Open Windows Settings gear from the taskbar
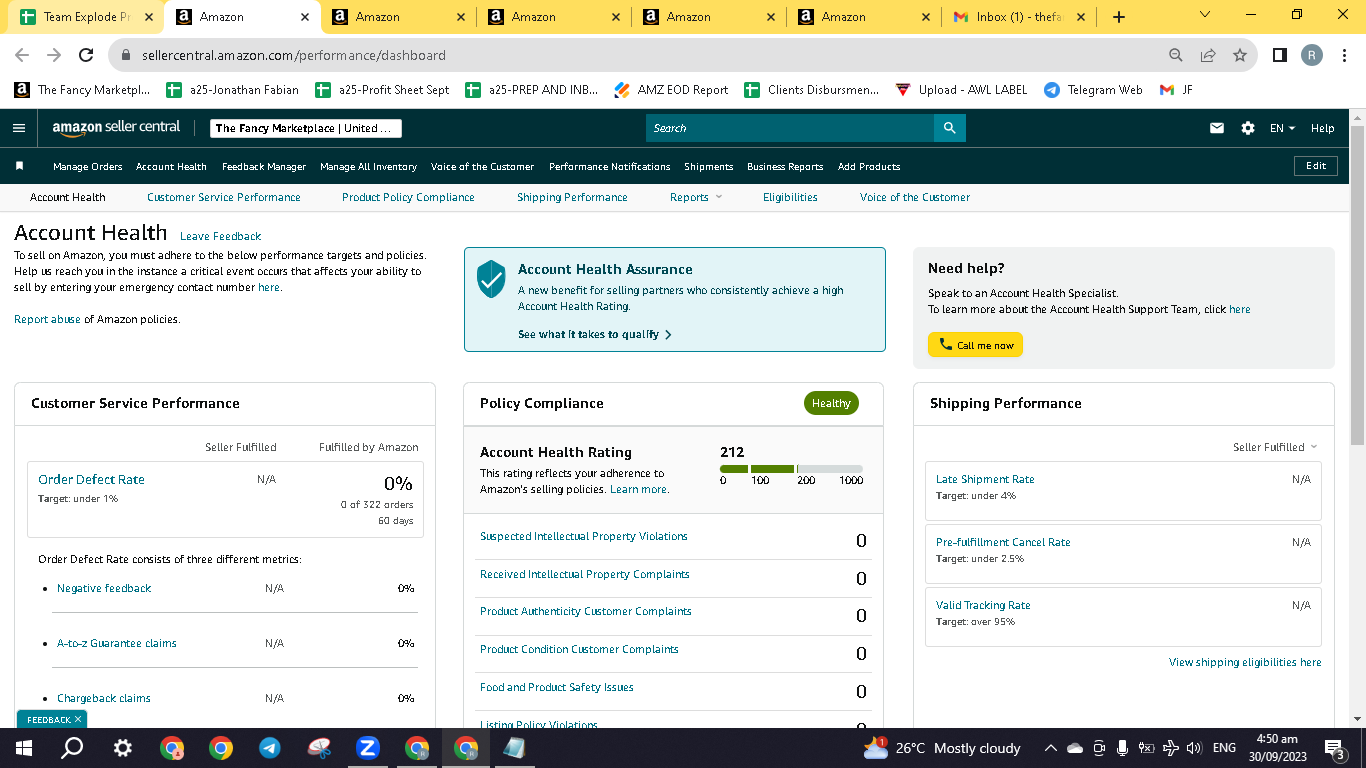This screenshot has height=768, width=1366. point(122,748)
